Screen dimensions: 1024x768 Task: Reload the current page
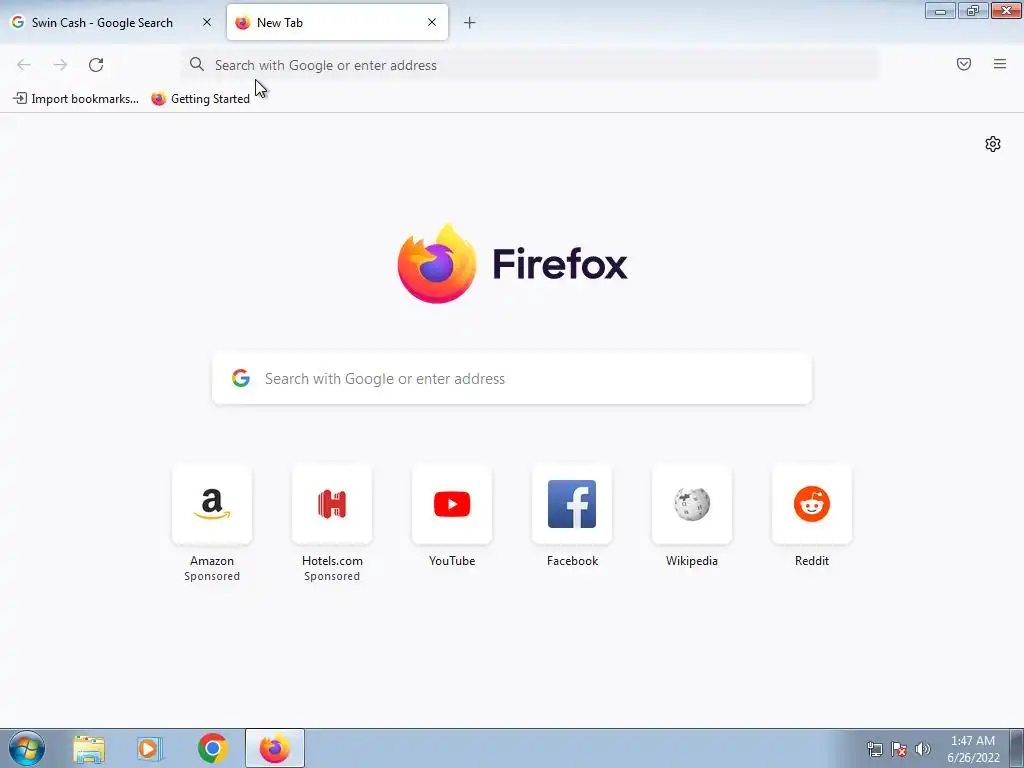click(x=96, y=65)
